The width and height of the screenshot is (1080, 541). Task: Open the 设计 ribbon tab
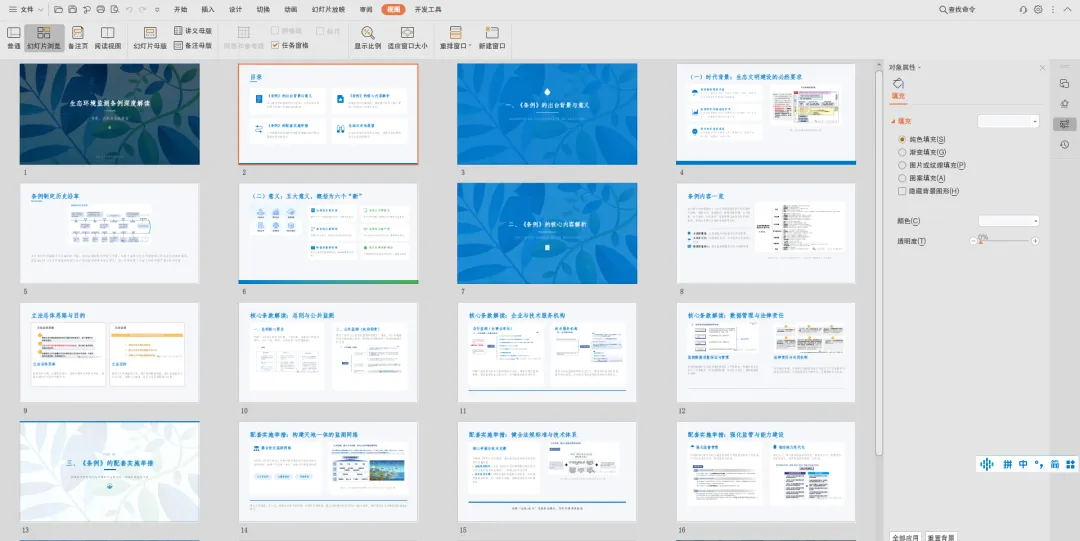(x=236, y=10)
